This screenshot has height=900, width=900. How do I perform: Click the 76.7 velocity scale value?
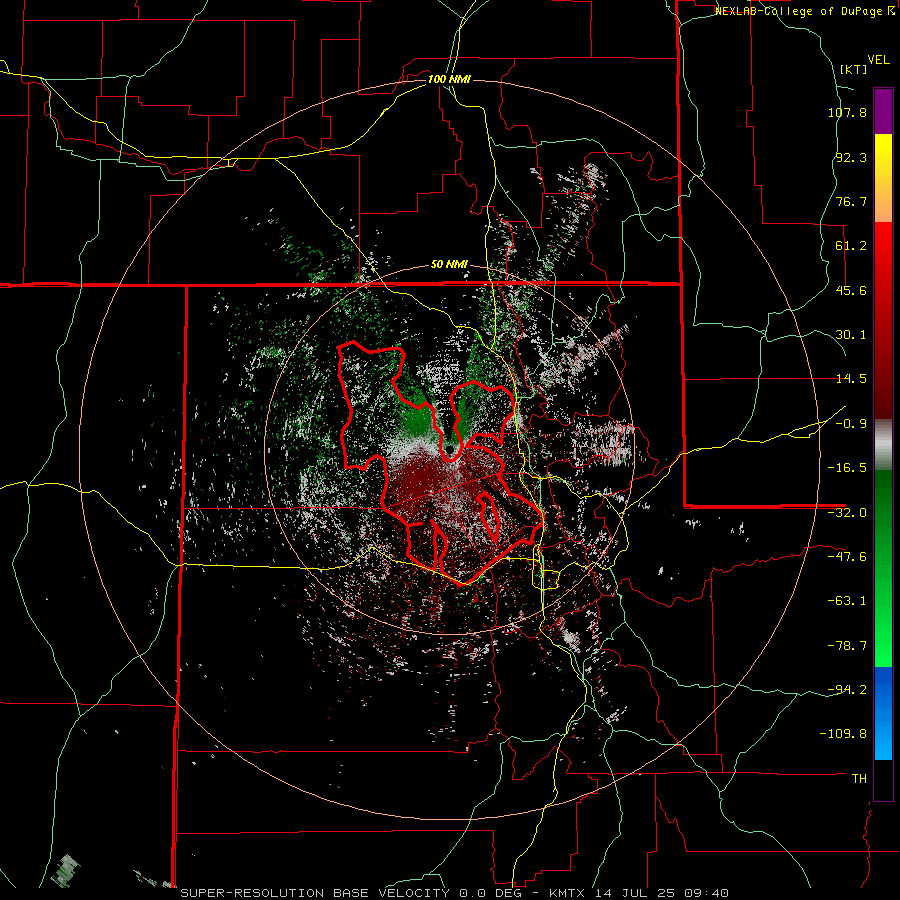pos(851,201)
